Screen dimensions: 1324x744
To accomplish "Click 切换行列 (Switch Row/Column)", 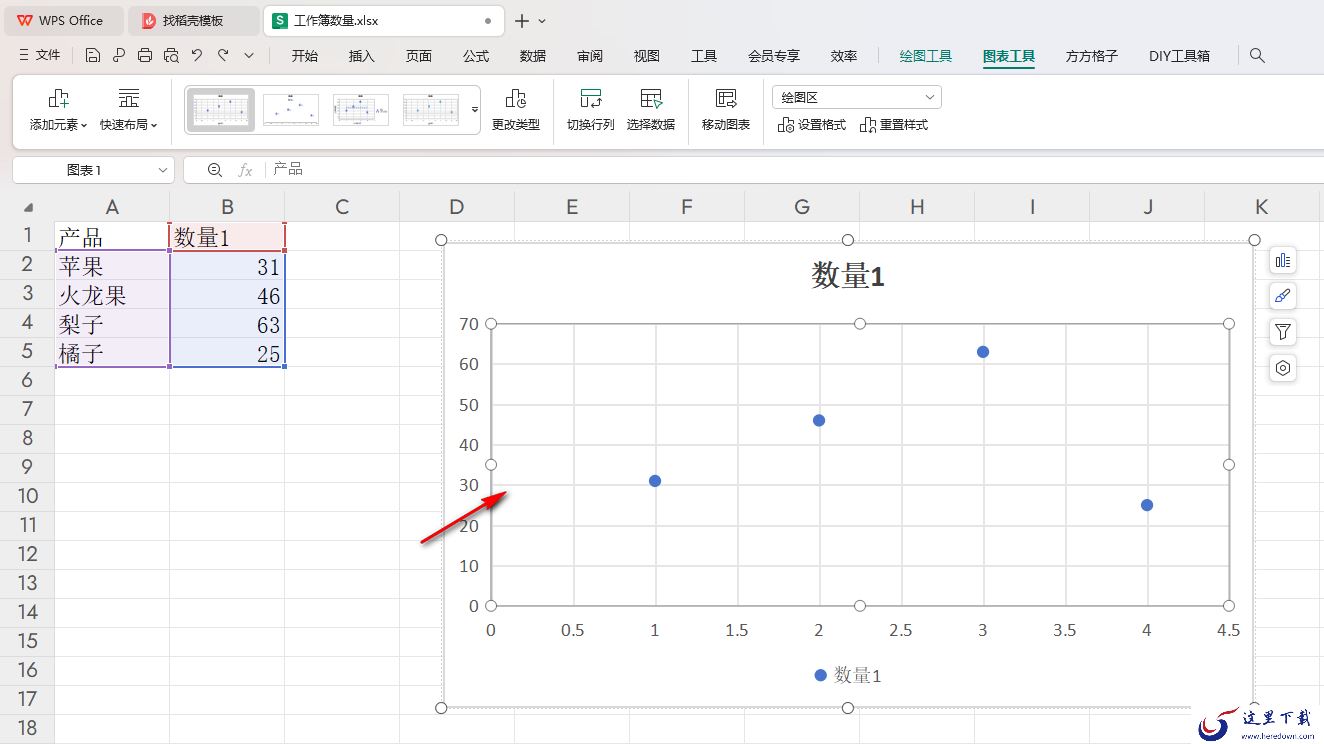I will [x=591, y=110].
